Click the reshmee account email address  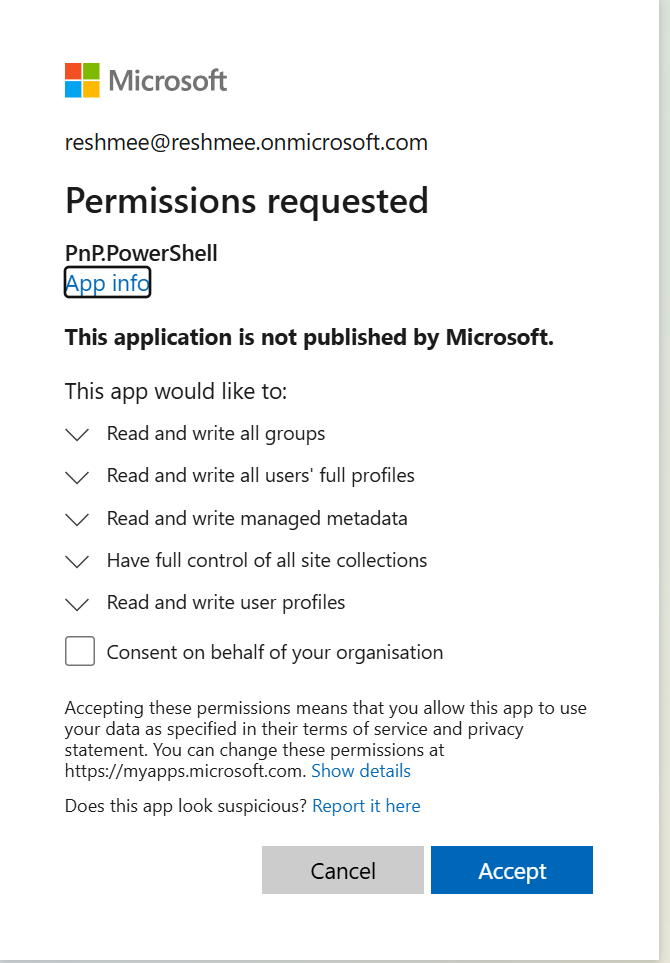246,143
